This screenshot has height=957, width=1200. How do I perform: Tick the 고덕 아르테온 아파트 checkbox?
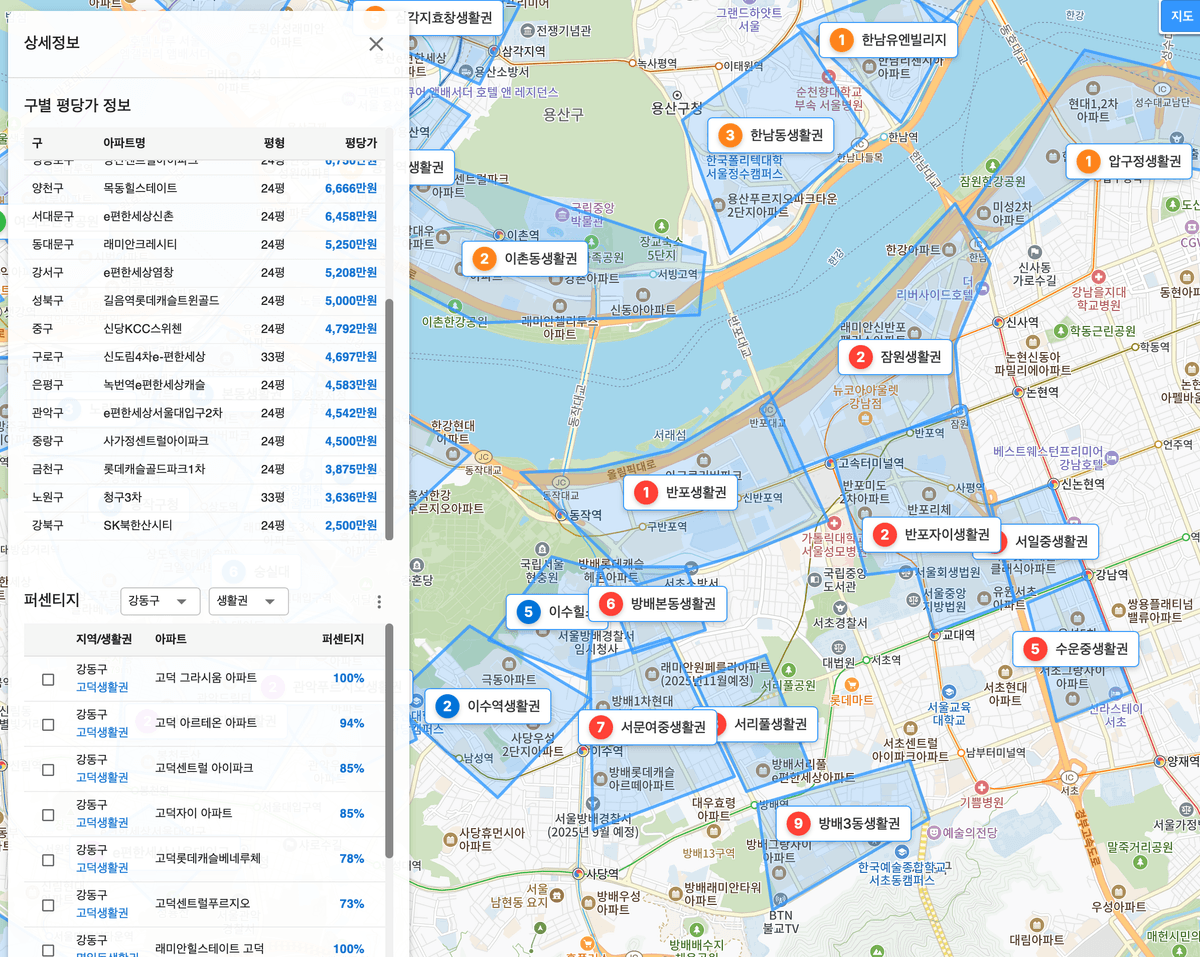pyautogui.click(x=48, y=724)
